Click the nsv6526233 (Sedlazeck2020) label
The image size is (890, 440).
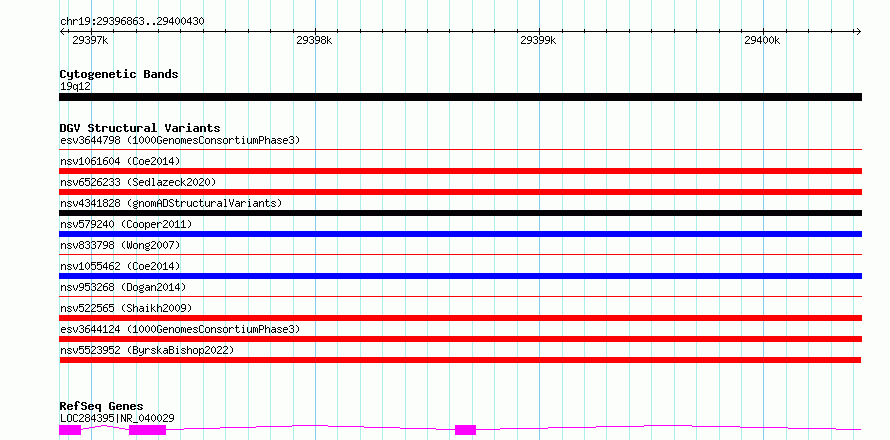138,182
